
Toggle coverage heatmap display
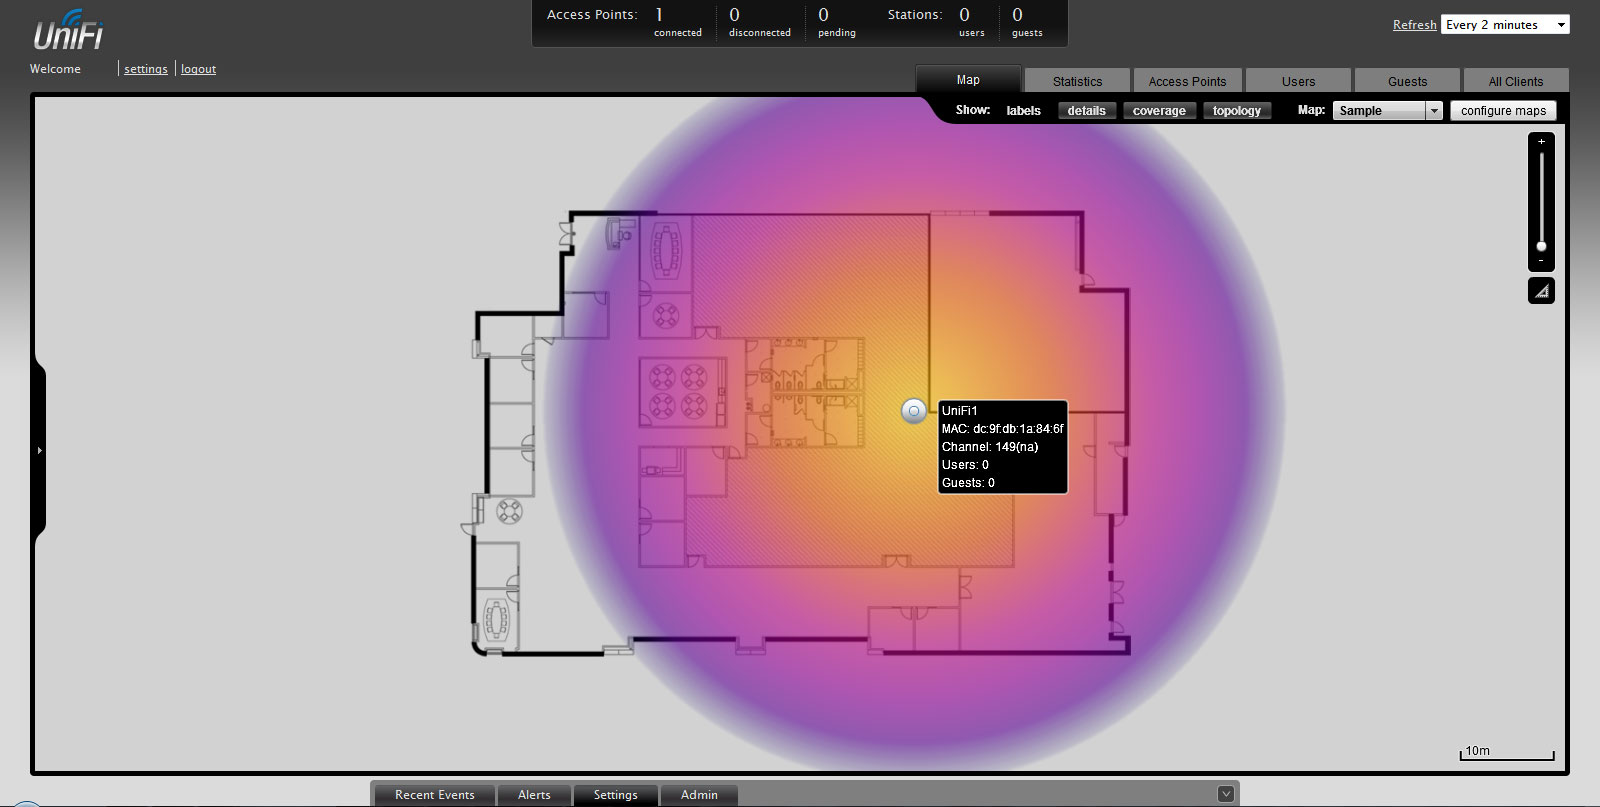[1159, 111]
